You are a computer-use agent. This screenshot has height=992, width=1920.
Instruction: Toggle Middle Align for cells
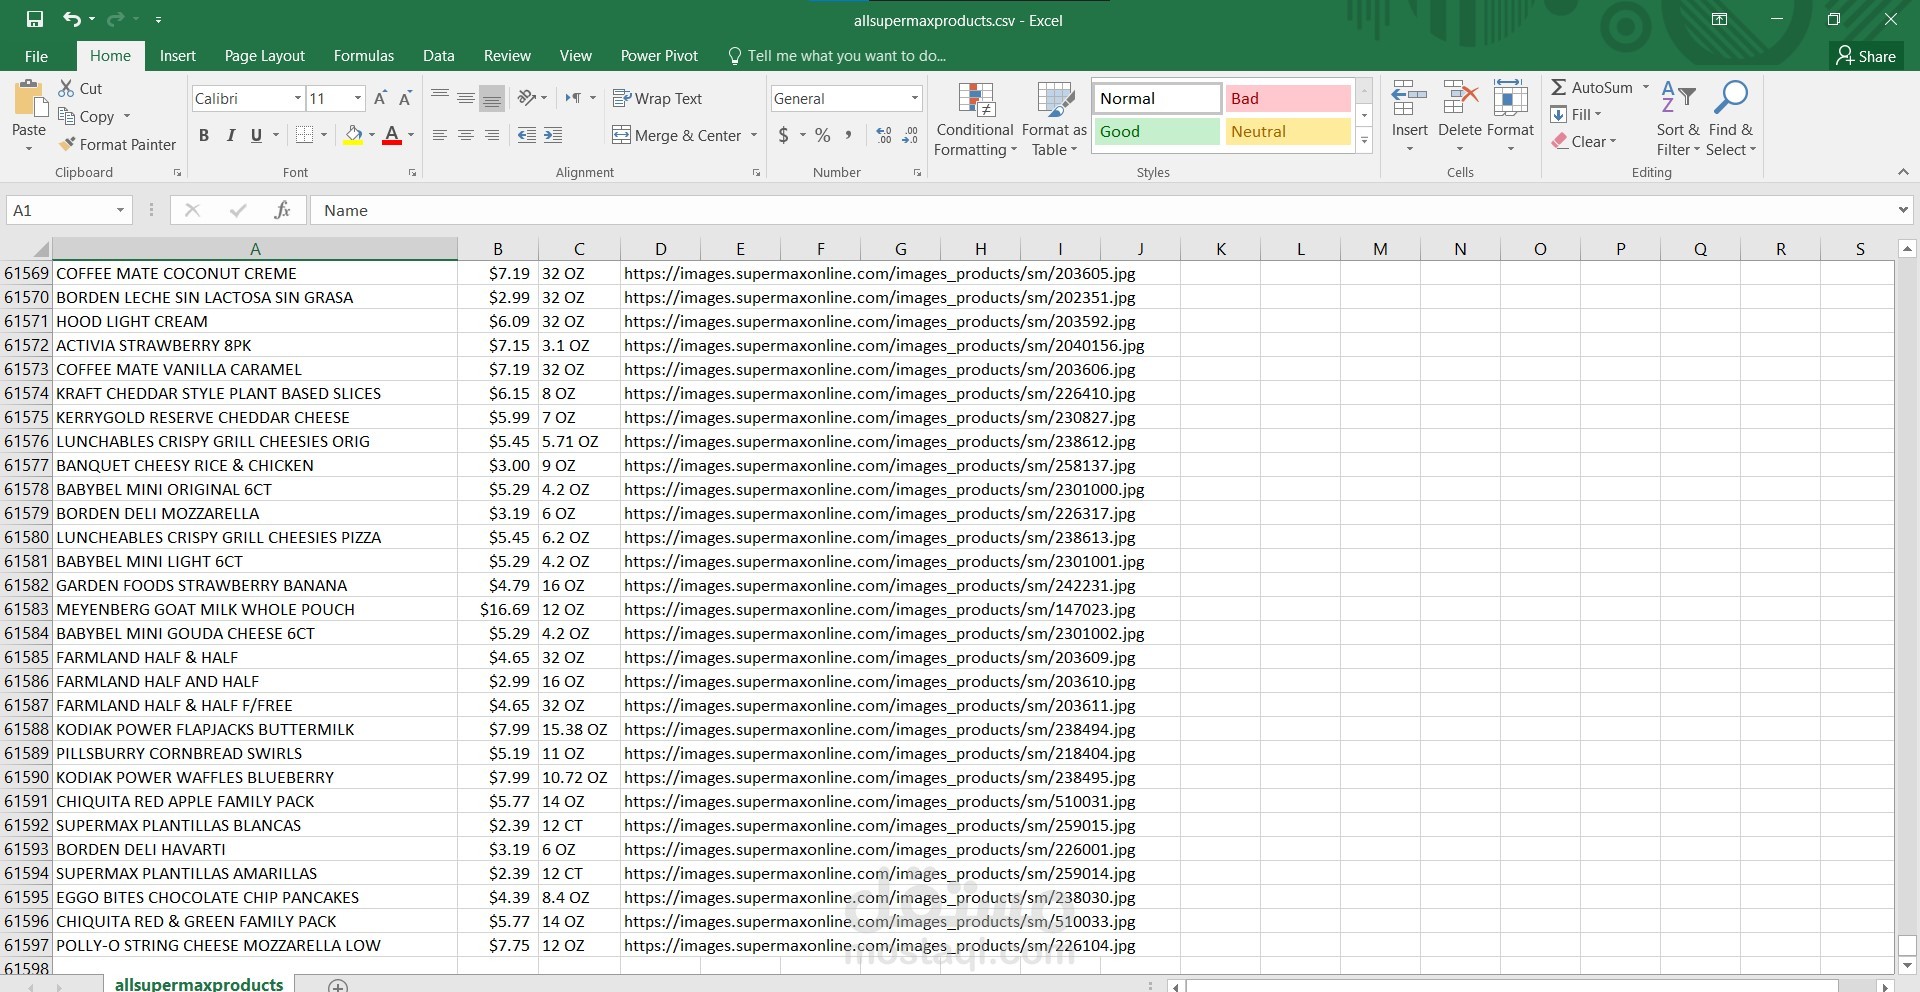click(x=466, y=98)
